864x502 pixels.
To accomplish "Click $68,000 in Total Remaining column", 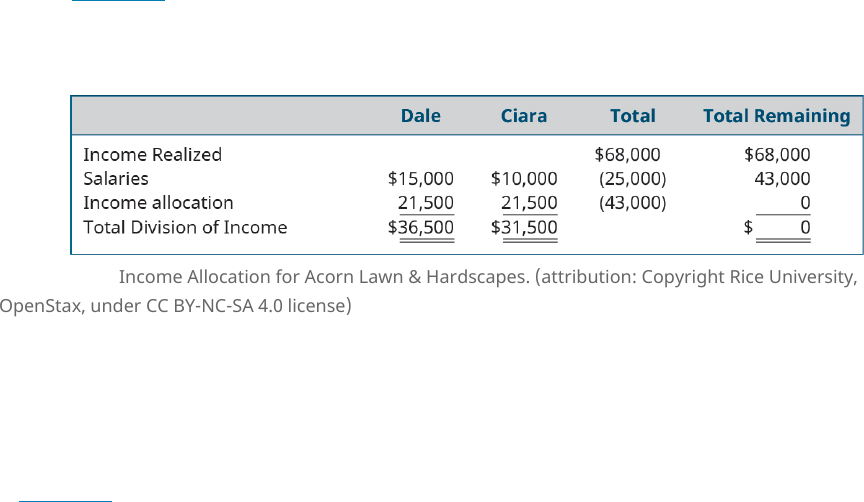I will tap(777, 154).
